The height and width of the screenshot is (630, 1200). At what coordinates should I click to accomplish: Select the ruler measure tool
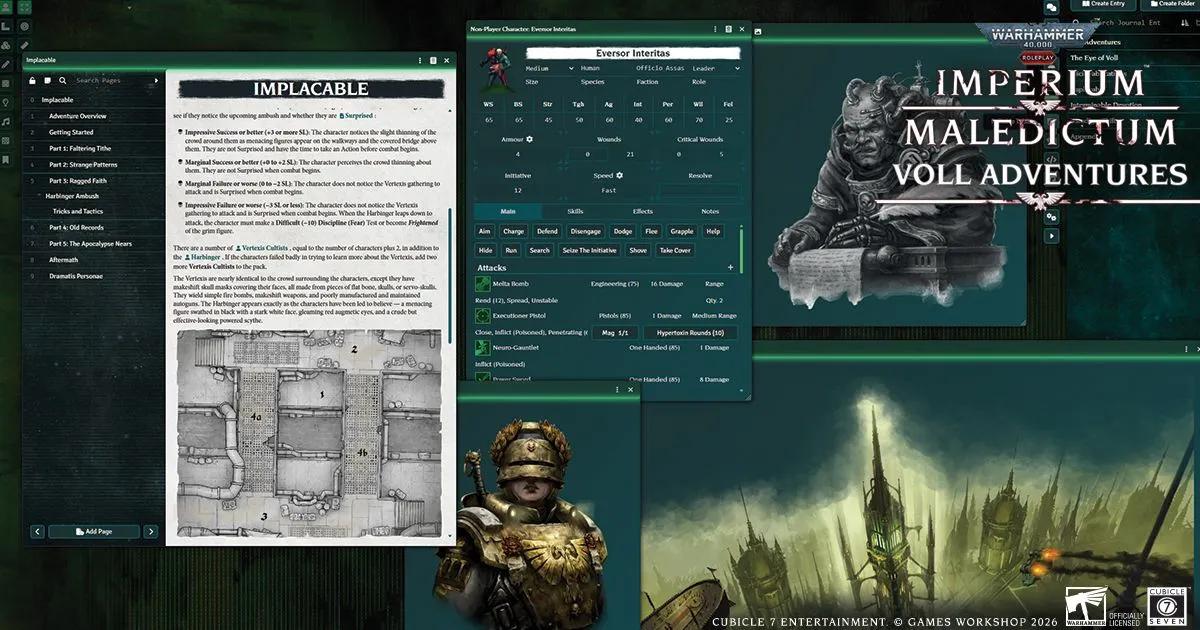click(x=24, y=45)
